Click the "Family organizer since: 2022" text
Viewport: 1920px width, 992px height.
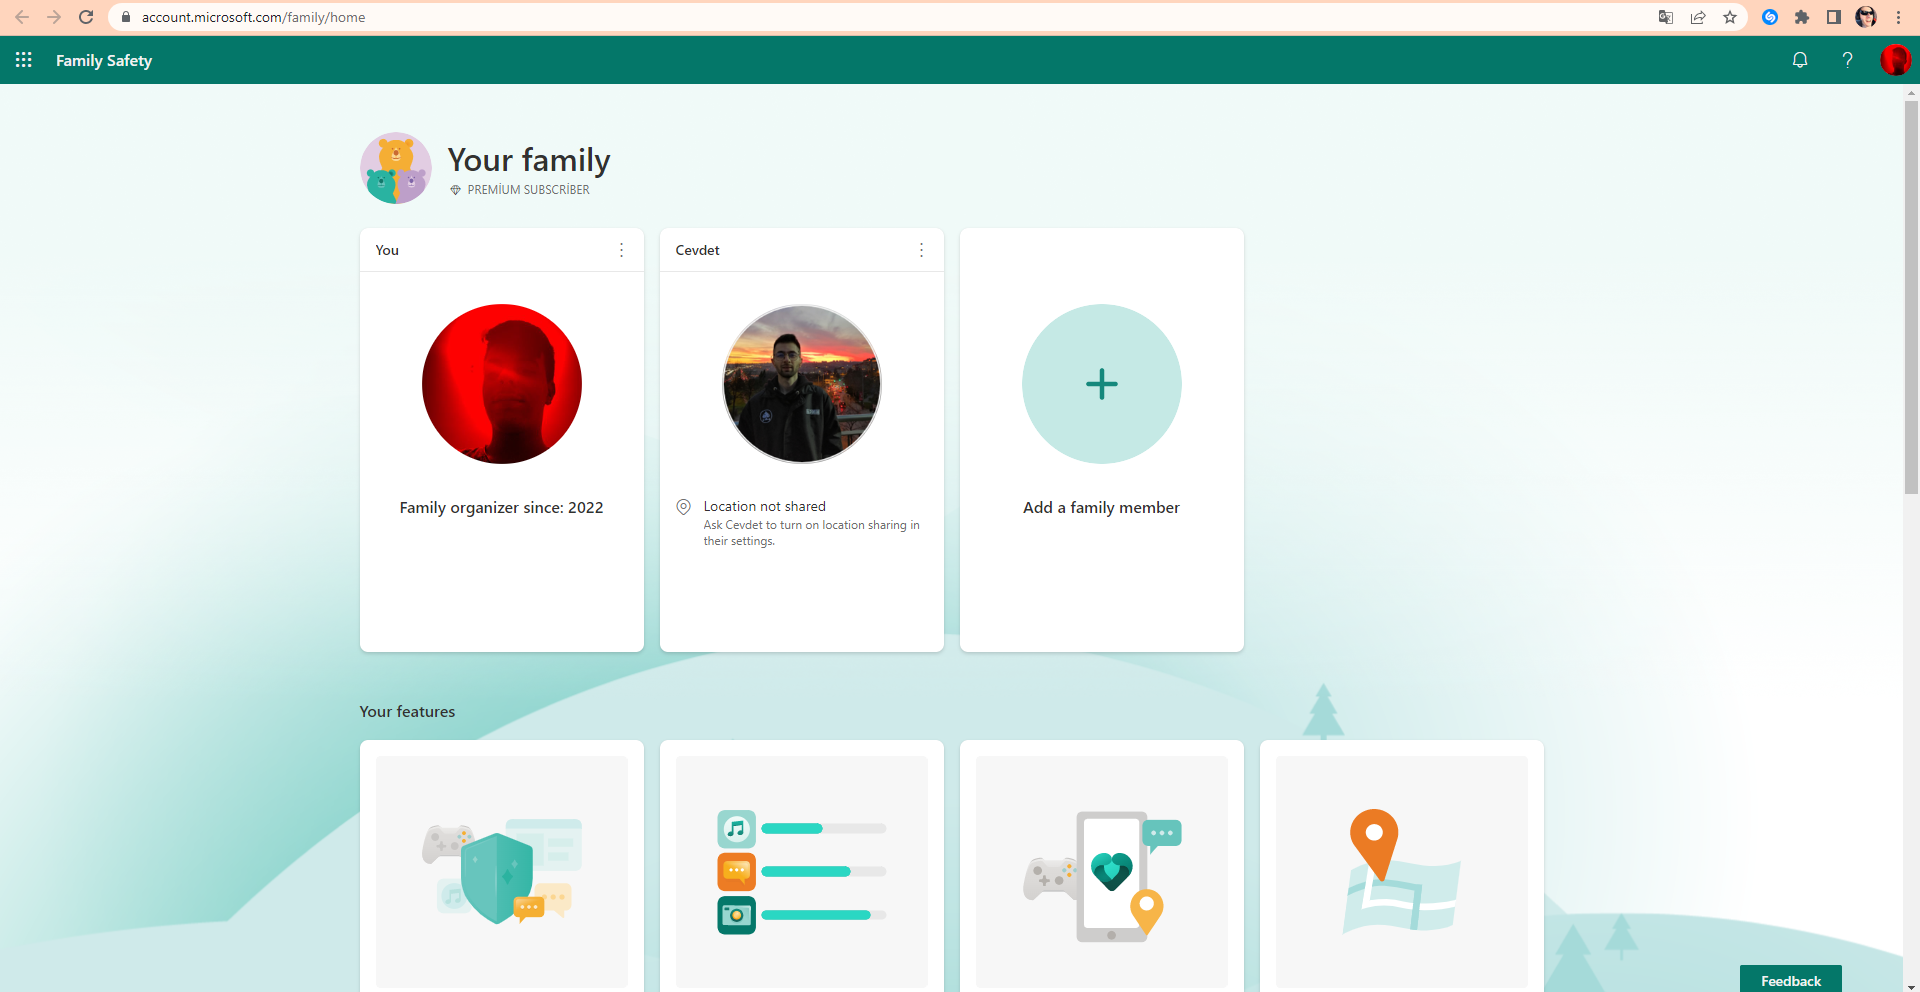pos(502,508)
